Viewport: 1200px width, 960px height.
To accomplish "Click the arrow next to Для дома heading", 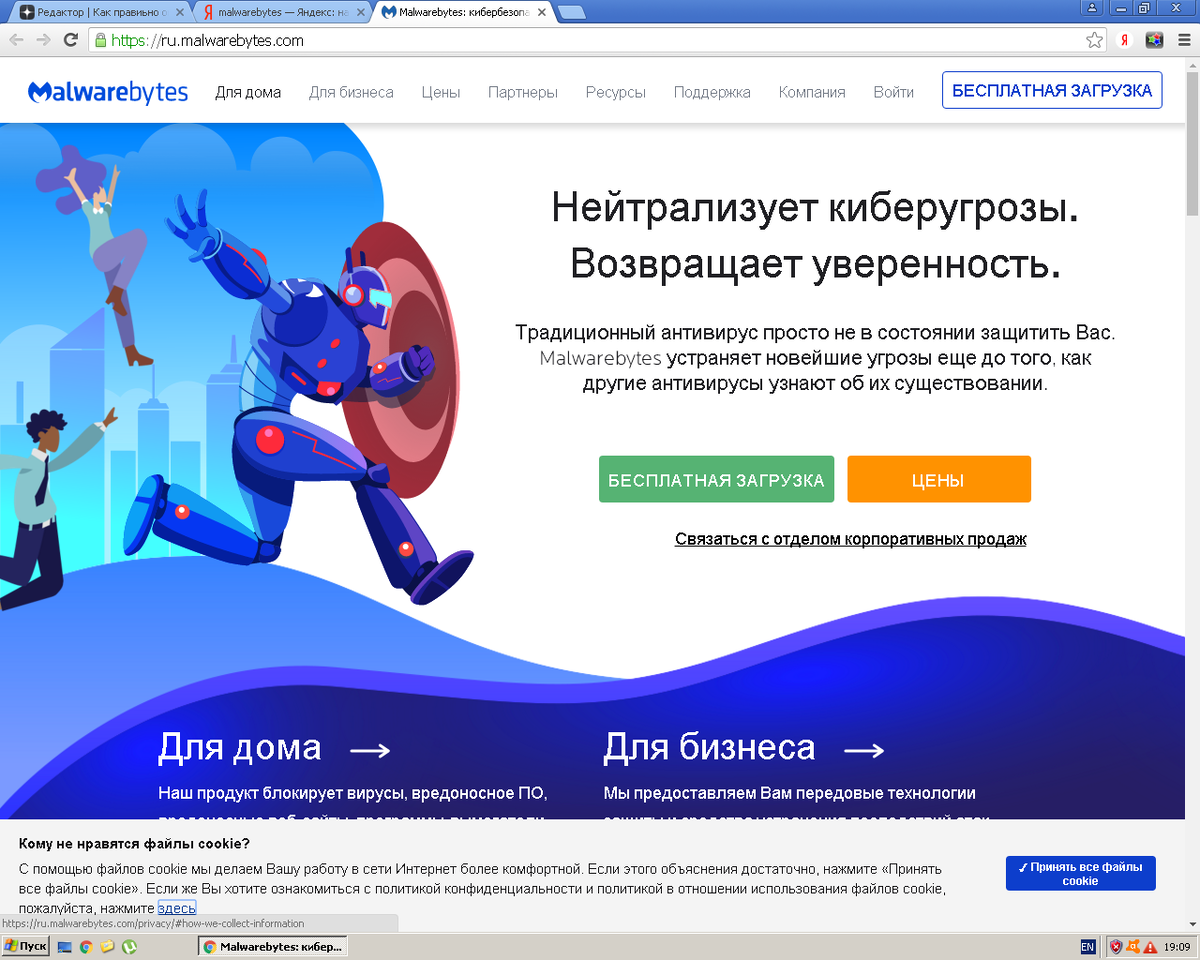I will click(x=369, y=750).
